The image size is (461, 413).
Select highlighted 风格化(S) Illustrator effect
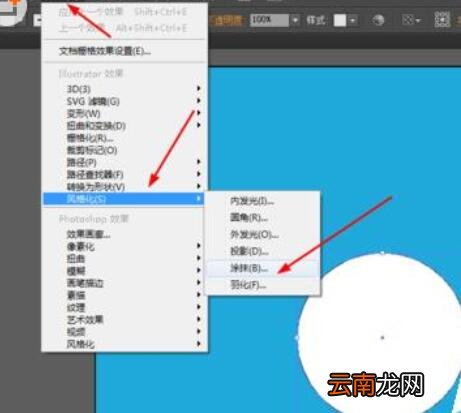[123, 199]
